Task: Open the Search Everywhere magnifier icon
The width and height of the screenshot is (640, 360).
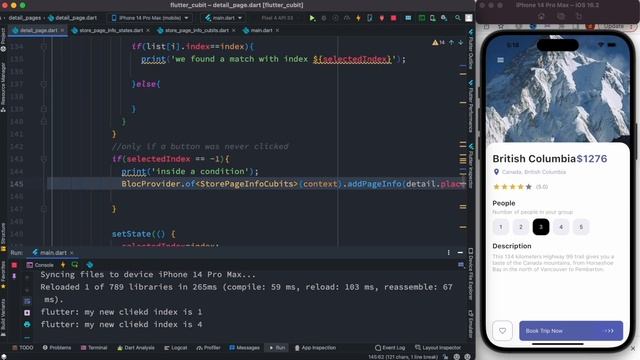Action: pyautogui.click(x=458, y=18)
